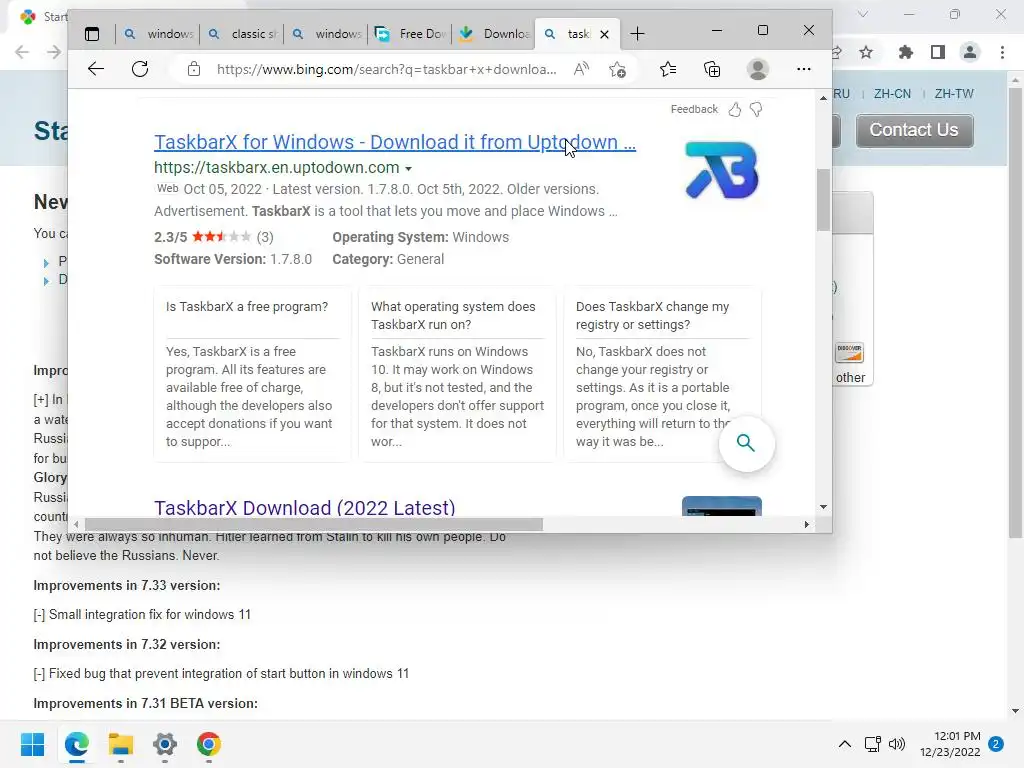1024x768 pixels.
Task: Click uptodown green URL text
Action: (x=276, y=168)
